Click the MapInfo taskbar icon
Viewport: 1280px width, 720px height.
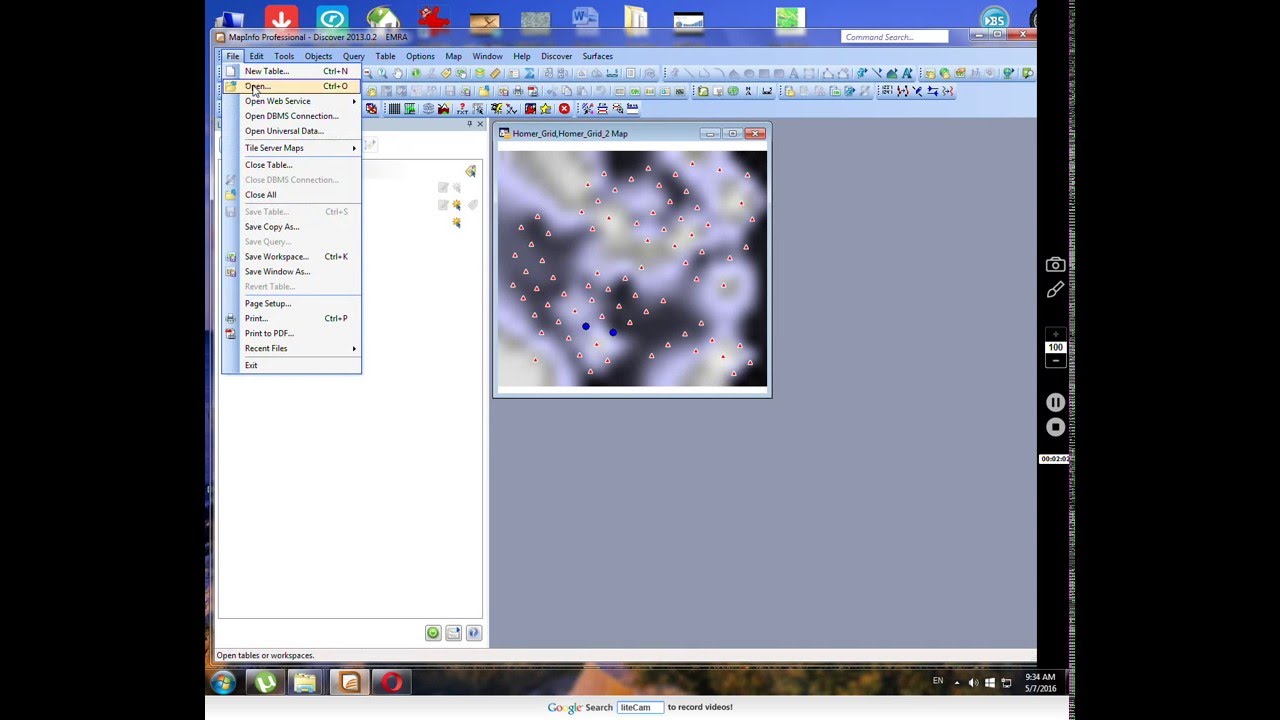349,683
